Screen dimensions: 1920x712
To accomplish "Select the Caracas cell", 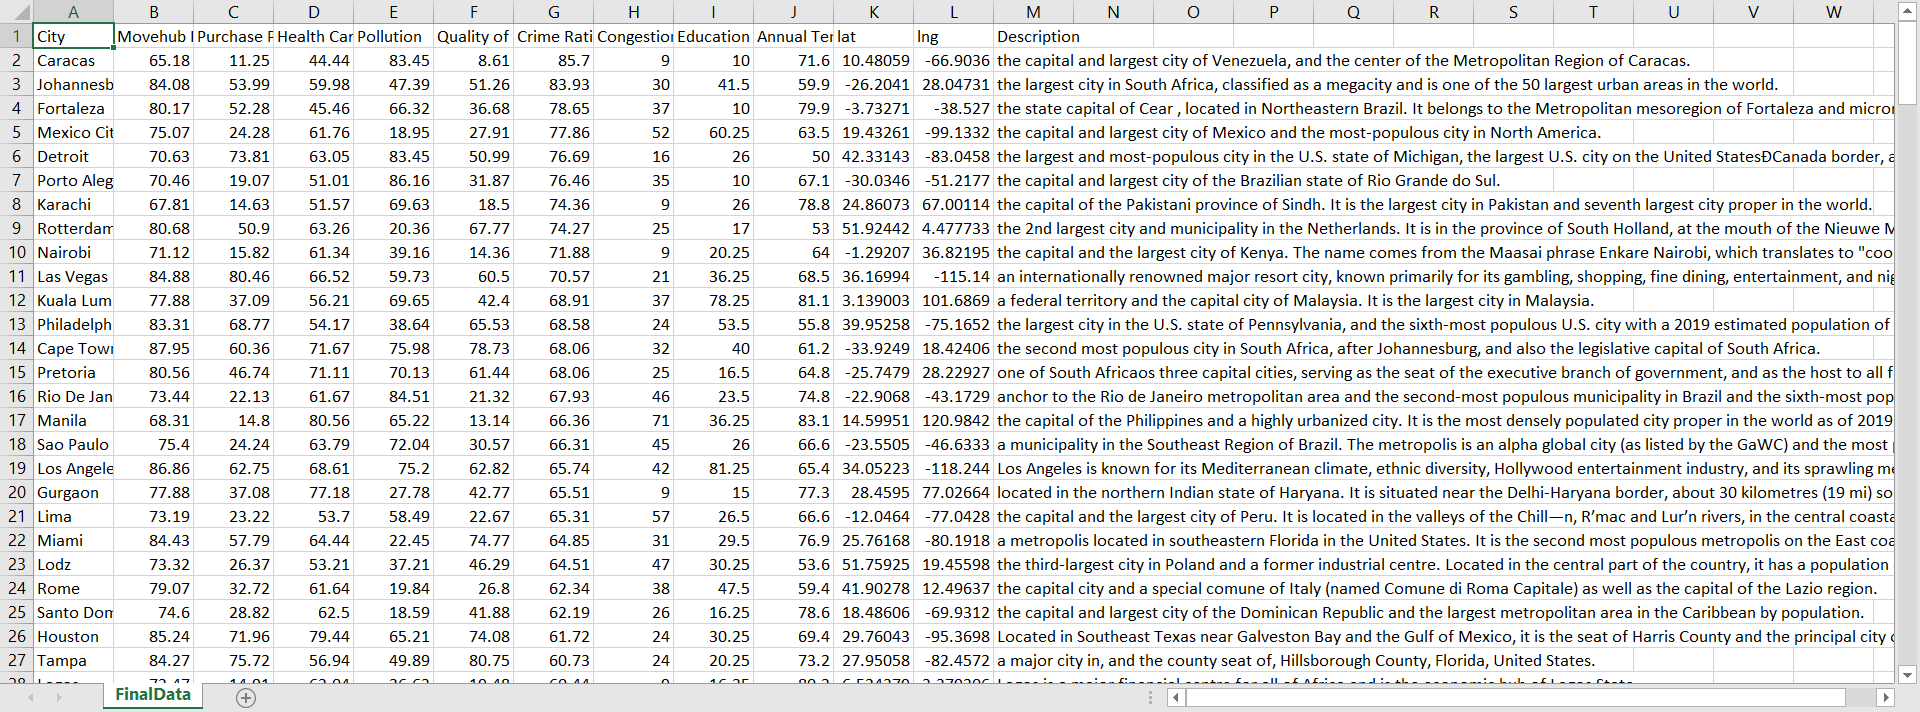I will coord(74,60).
